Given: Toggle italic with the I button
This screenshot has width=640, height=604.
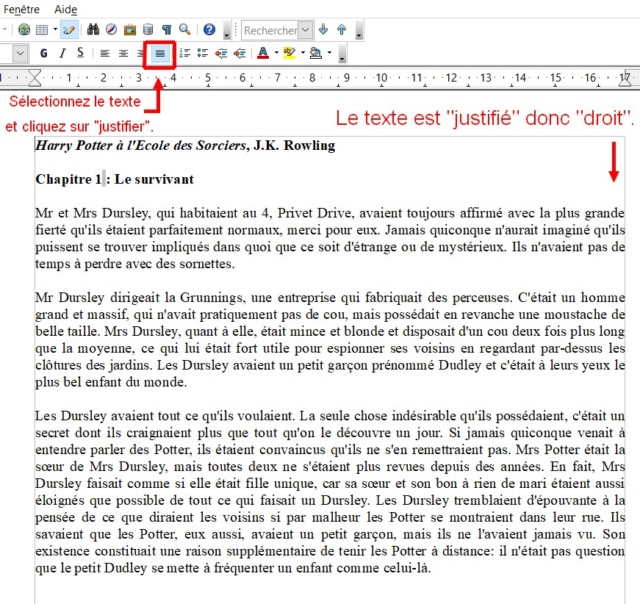Looking at the screenshot, I should pos(62,53).
